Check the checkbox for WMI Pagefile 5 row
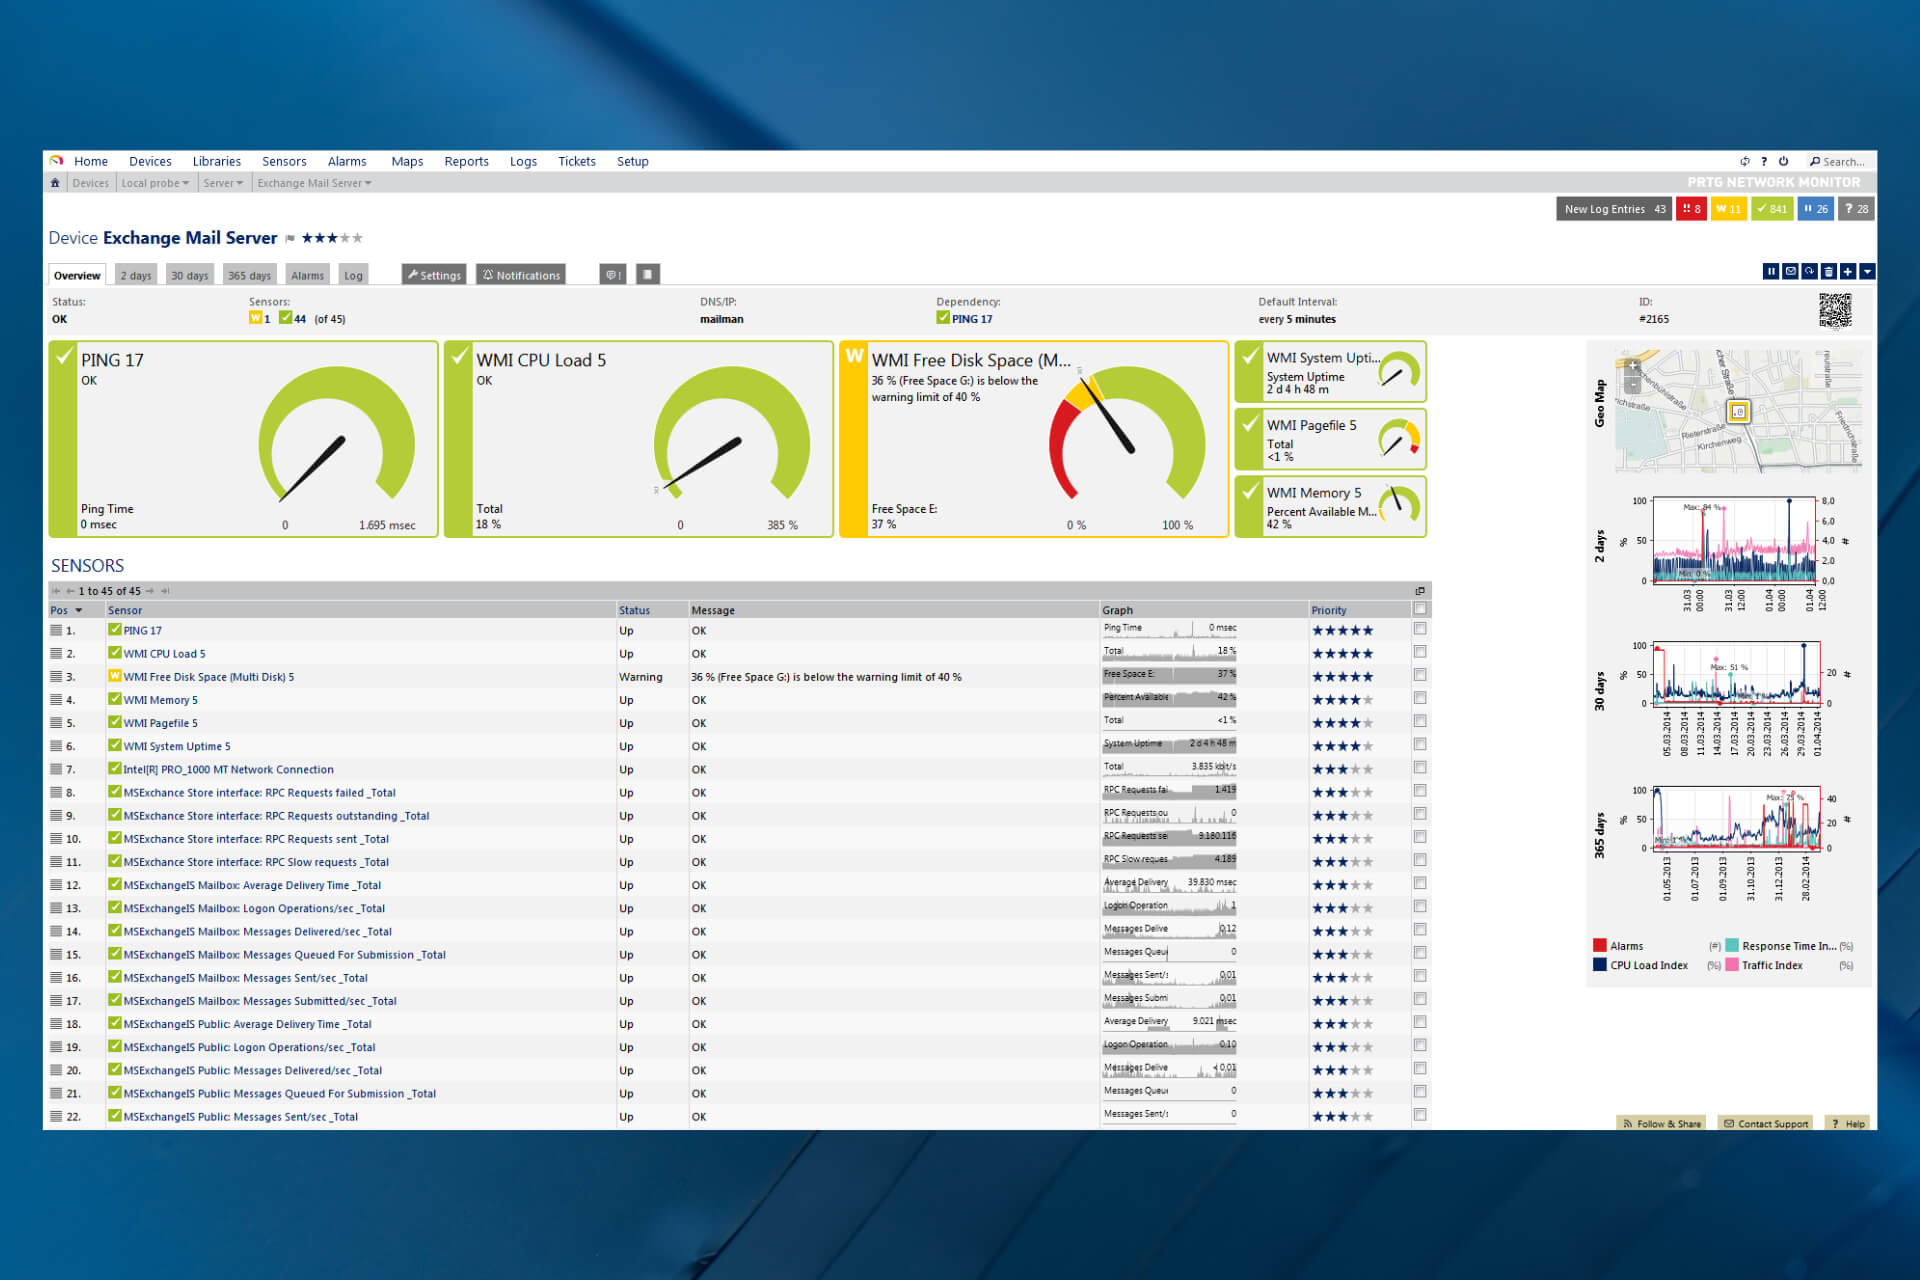This screenshot has height=1280, width=1920. 1420,721
